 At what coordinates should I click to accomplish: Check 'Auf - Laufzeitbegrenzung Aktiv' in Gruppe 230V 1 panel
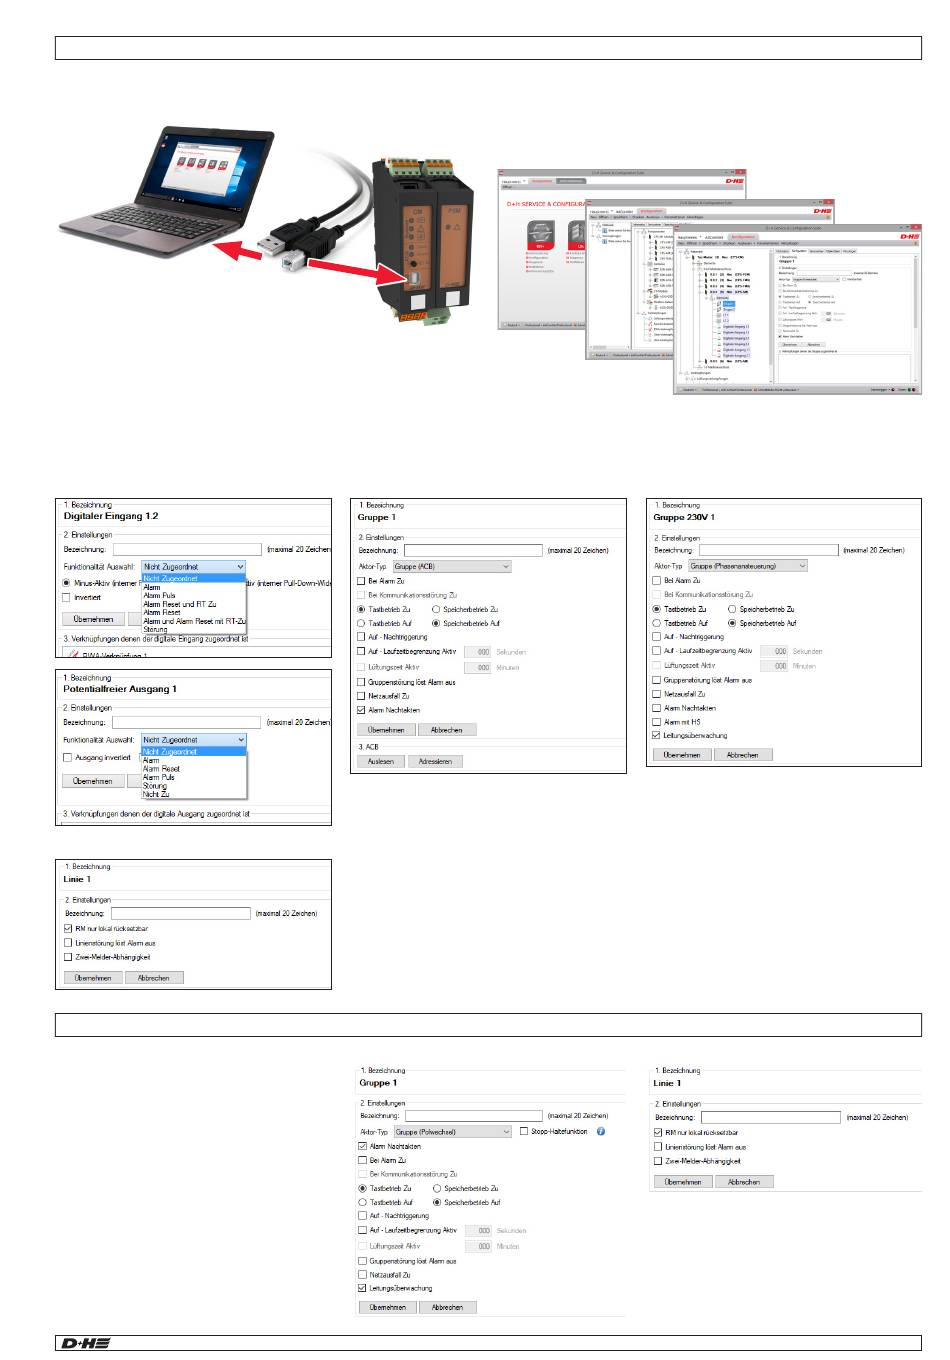[657, 650]
